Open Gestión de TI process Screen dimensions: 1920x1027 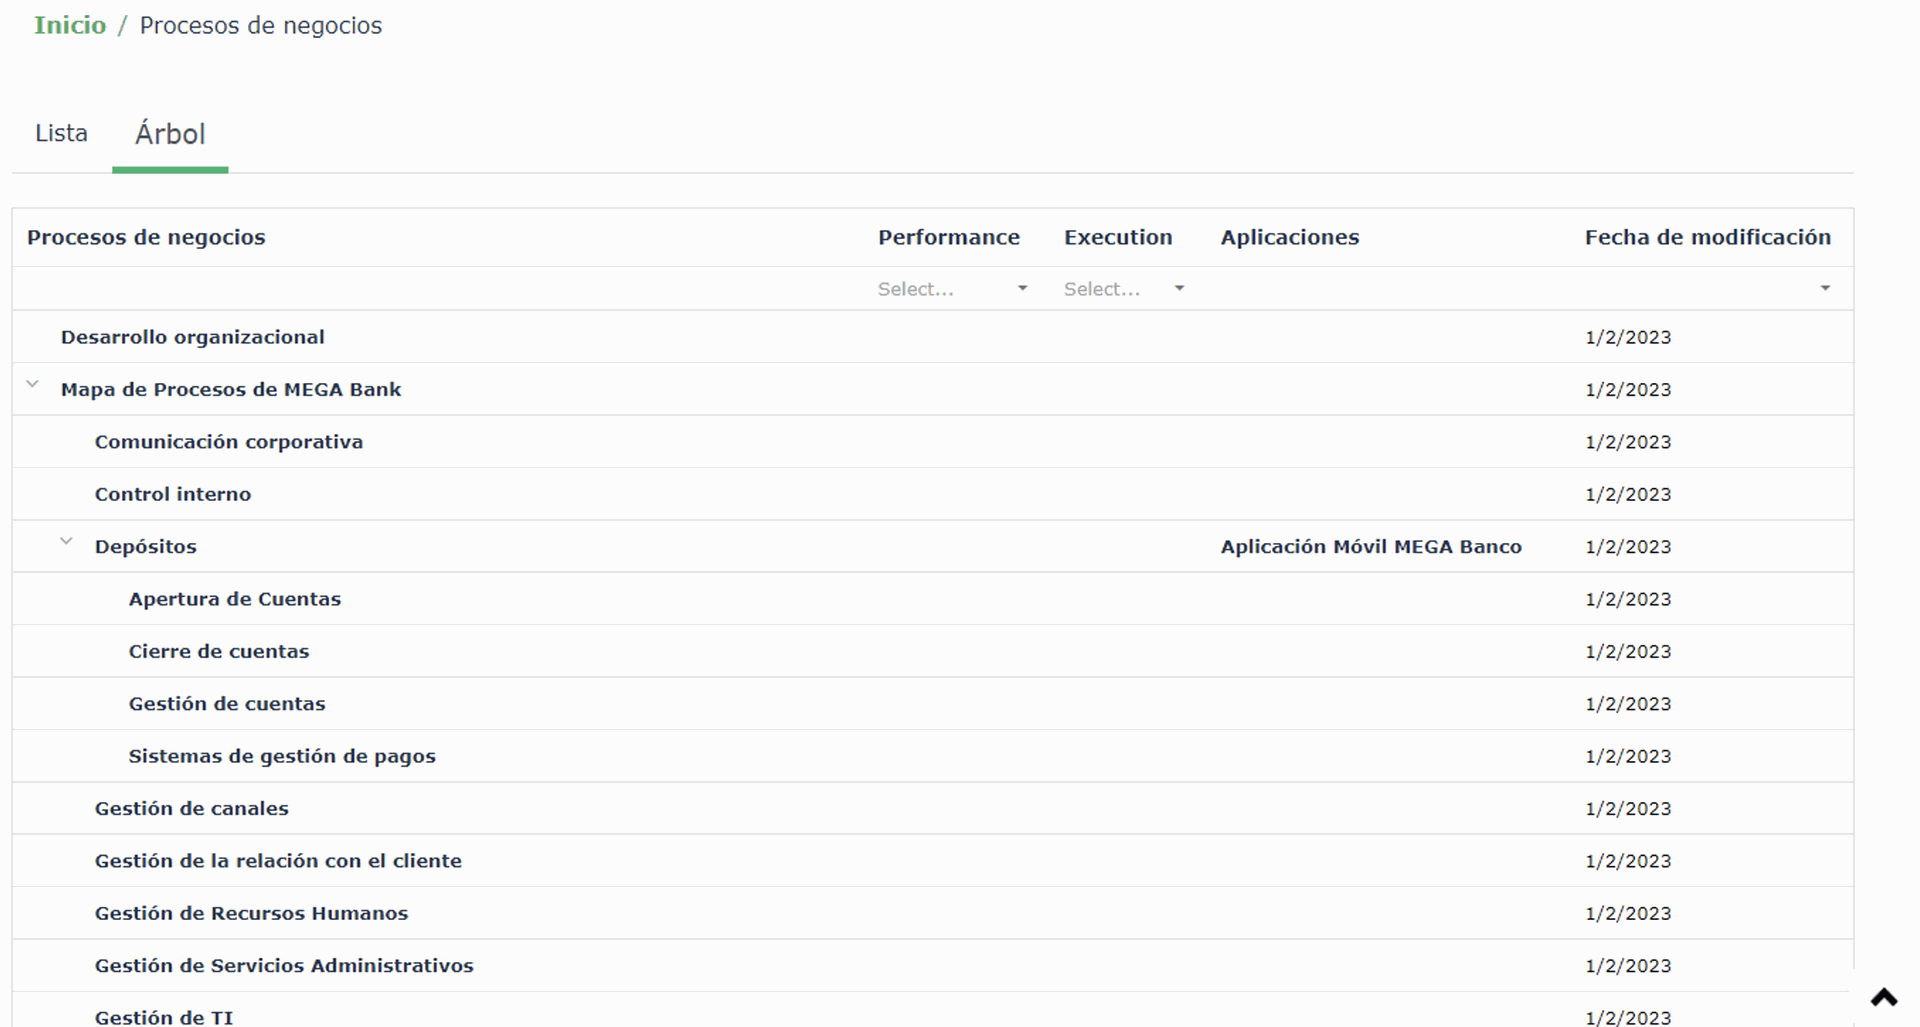coord(163,1017)
